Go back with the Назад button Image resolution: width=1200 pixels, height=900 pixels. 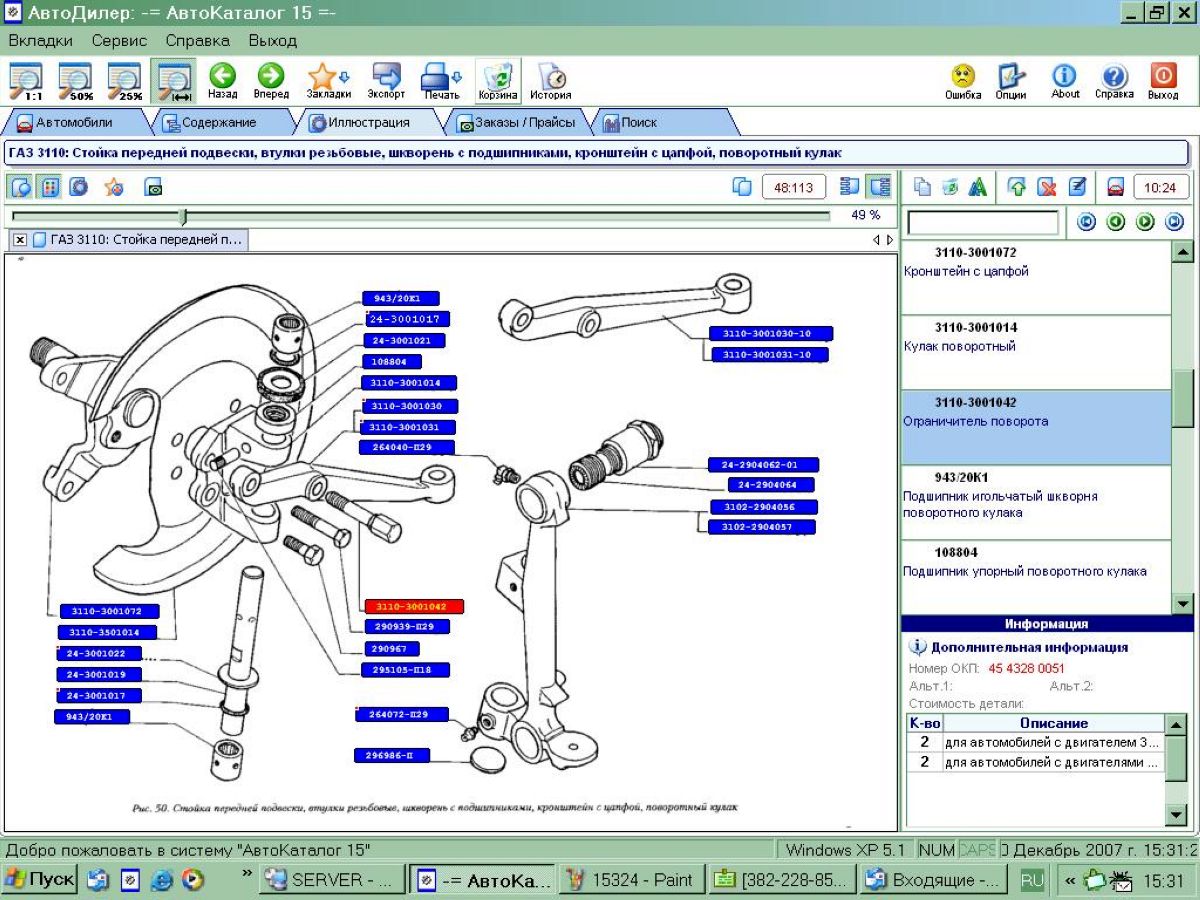(x=222, y=81)
